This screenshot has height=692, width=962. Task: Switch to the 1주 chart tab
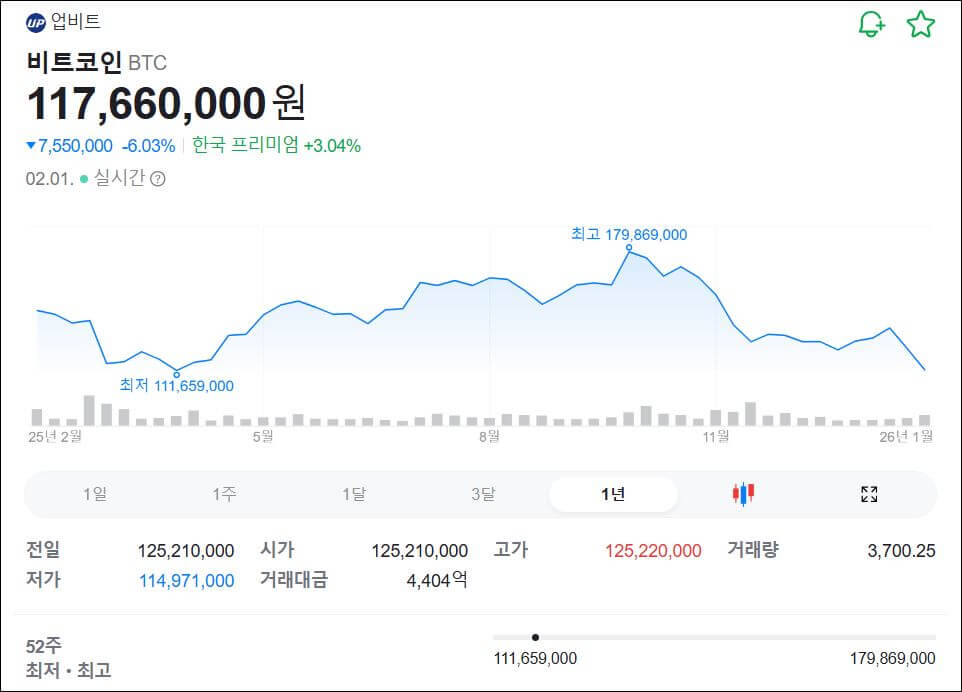pos(226,494)
